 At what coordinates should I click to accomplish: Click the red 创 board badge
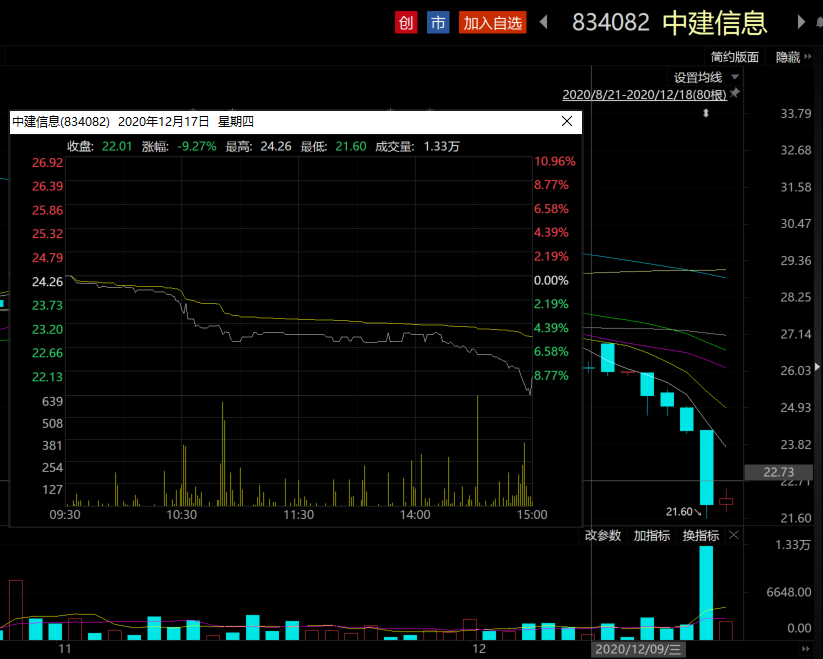tap(405, 22)
